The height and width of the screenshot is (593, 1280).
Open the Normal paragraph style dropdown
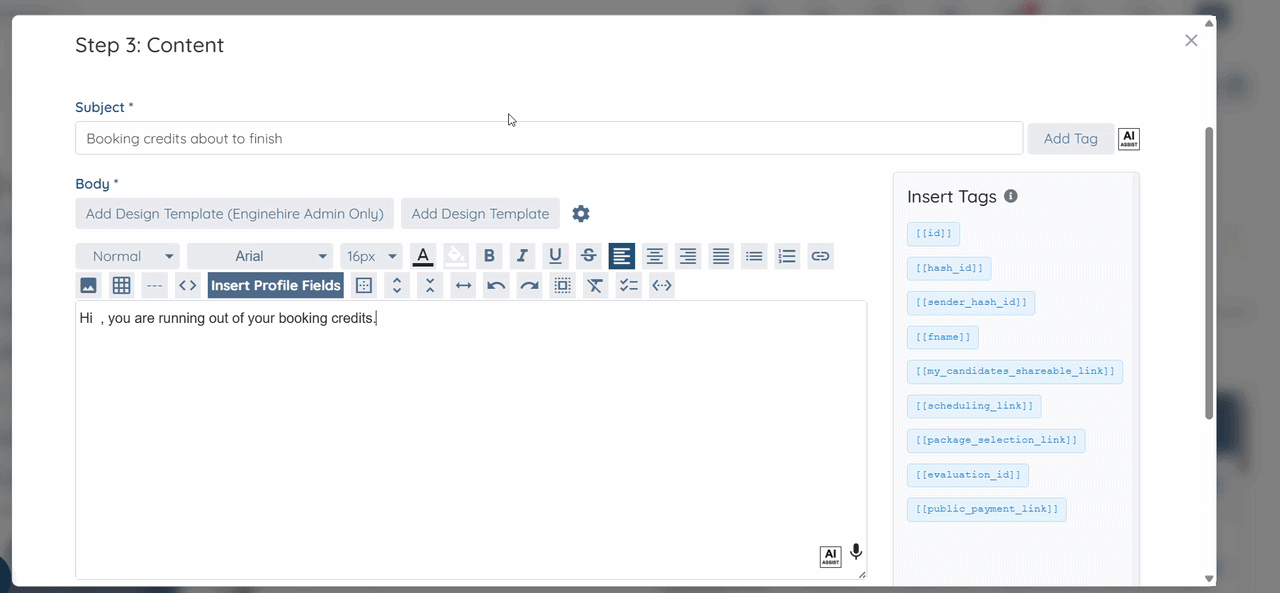[x=128, y=256]
